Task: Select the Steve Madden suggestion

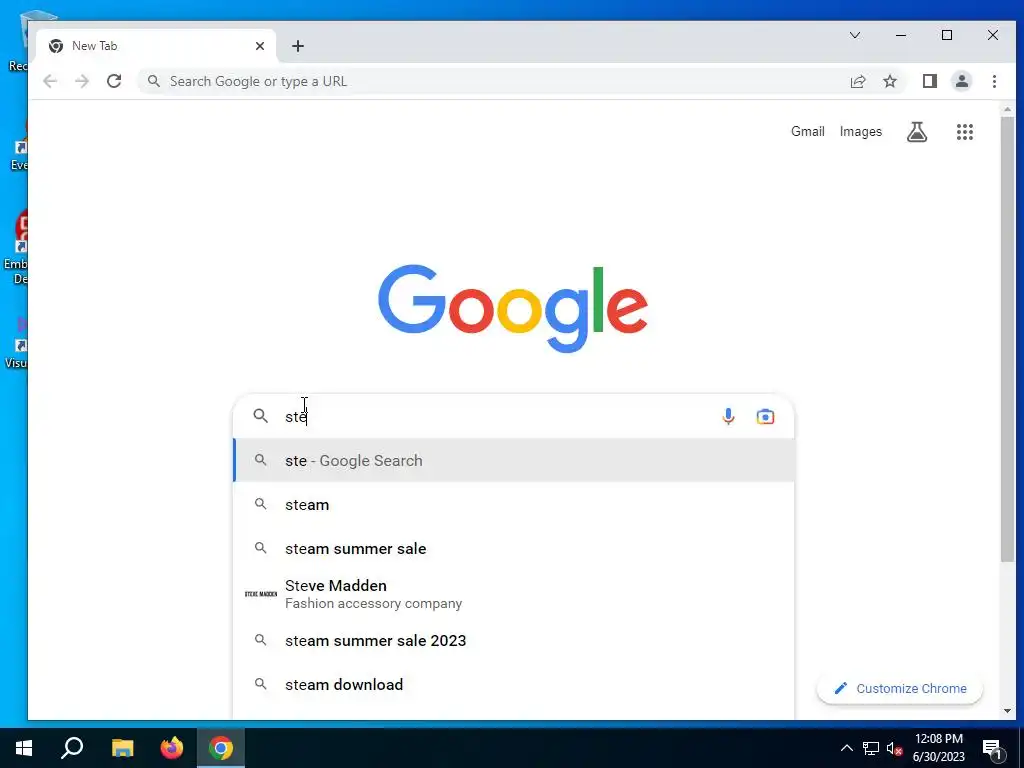Action: click(x=514, y=594)
